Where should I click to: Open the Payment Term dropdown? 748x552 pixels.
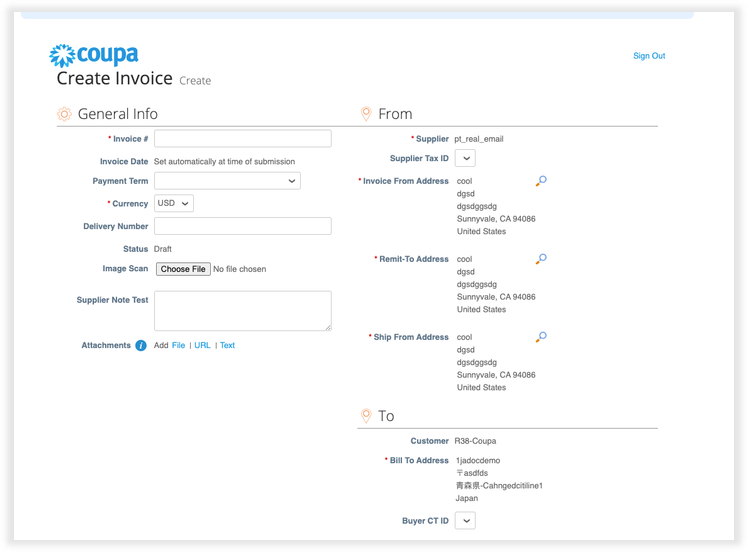point(227,181)
